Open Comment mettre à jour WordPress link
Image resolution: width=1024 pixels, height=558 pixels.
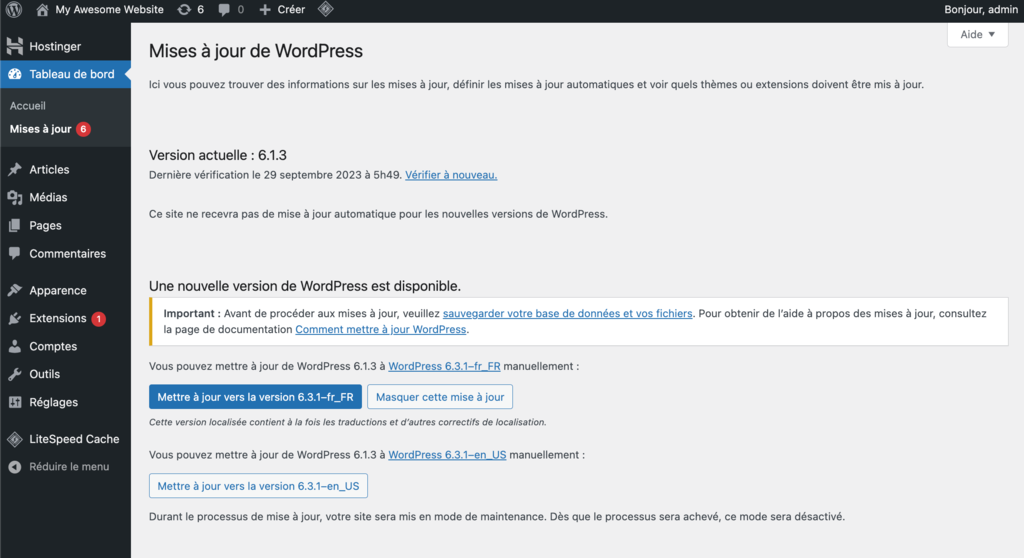(381, 329)
